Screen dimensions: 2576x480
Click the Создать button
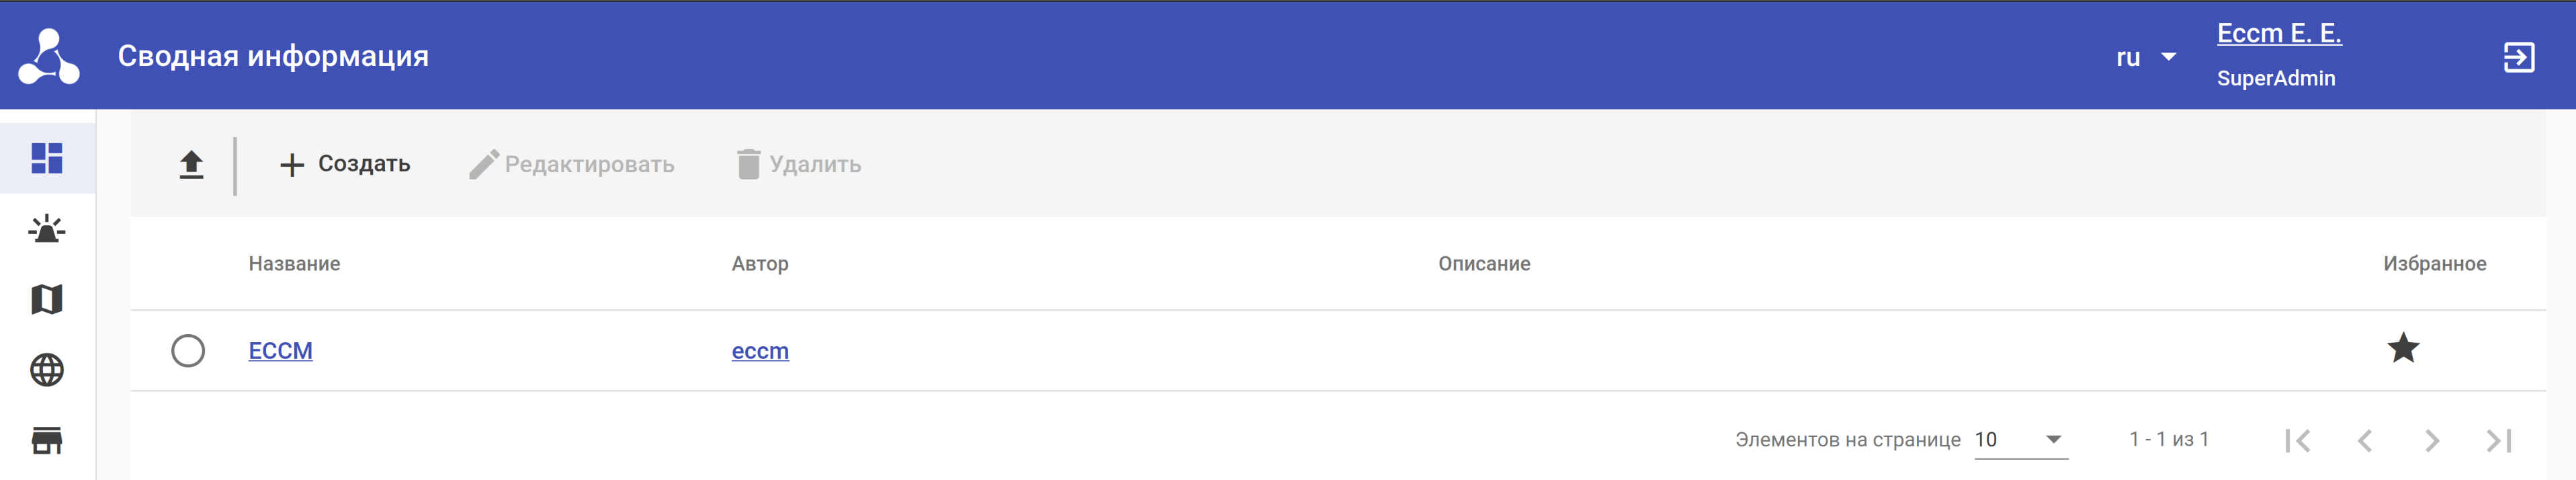tap(345, 164)
